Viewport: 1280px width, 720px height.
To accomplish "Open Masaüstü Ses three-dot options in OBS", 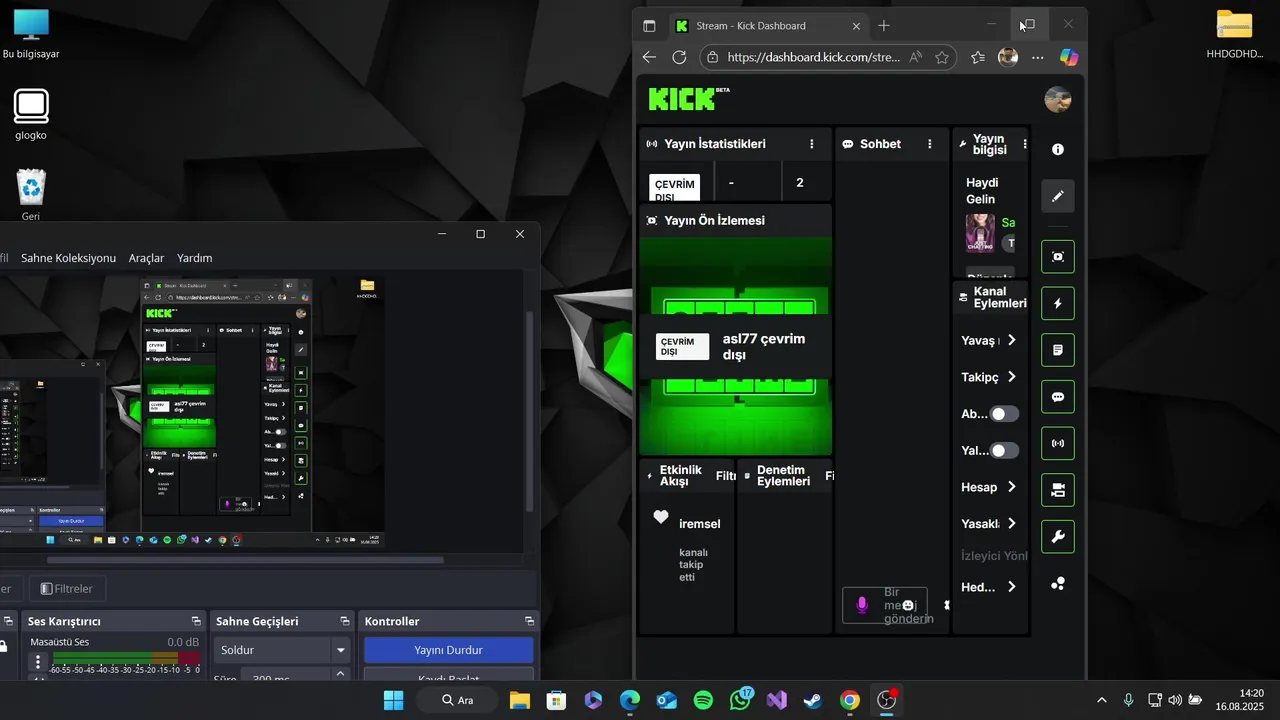I will [38, 662].
